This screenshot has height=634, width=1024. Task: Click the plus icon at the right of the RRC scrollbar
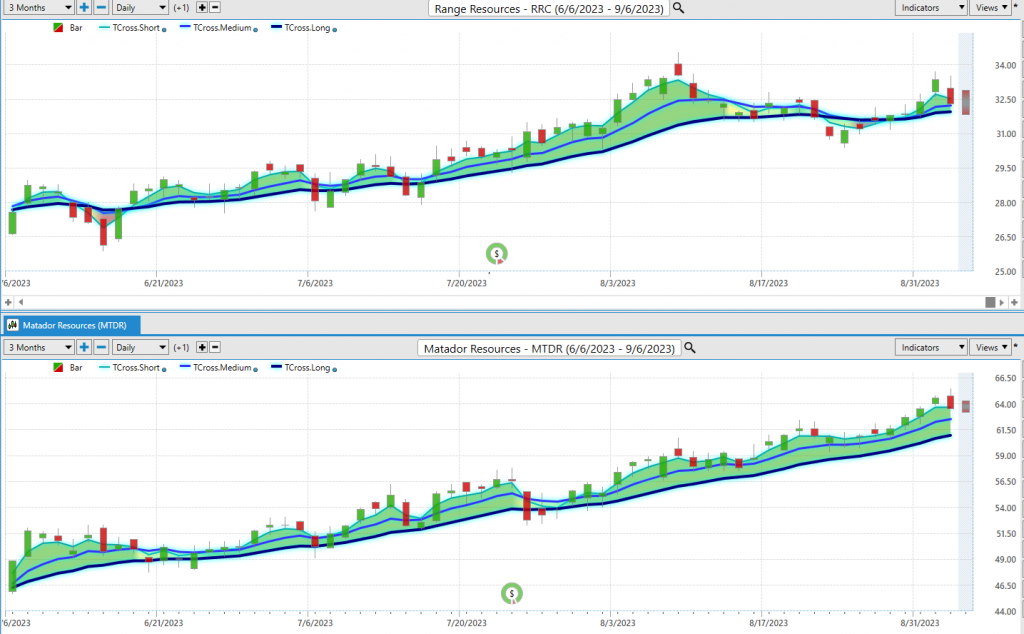coord(1014,302)
